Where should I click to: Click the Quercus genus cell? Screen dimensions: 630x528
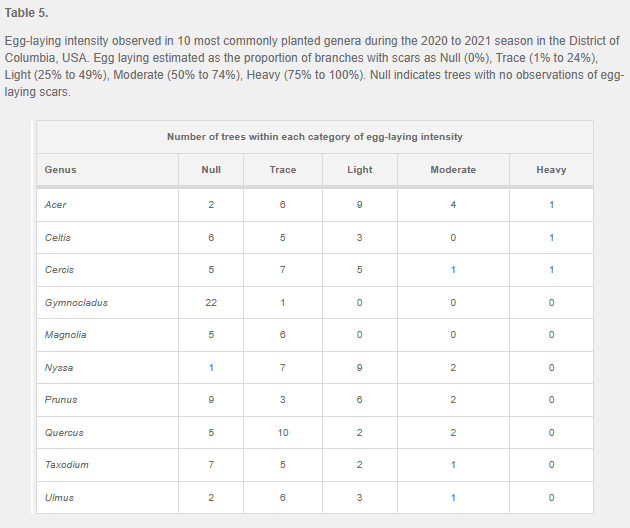pos(64,433)
